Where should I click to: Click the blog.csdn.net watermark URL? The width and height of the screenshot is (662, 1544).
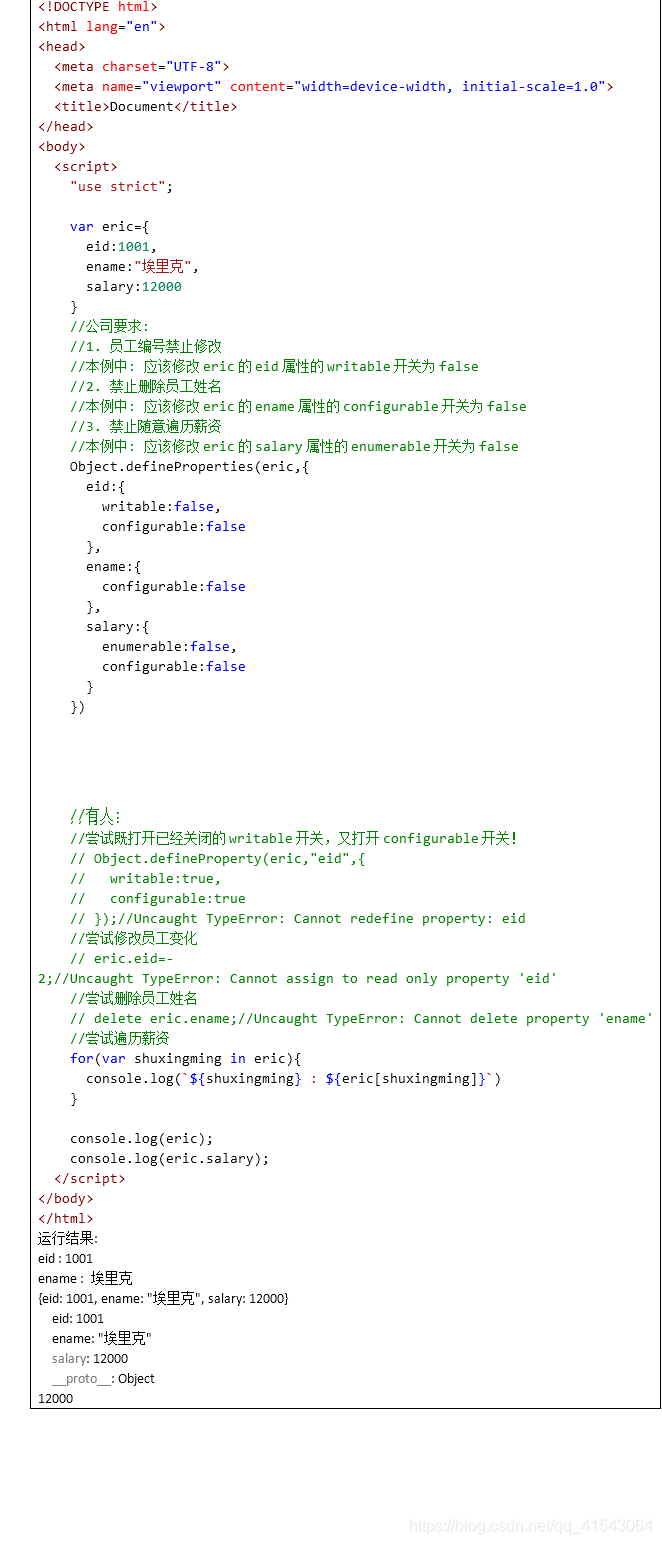tap(531, 1526)
